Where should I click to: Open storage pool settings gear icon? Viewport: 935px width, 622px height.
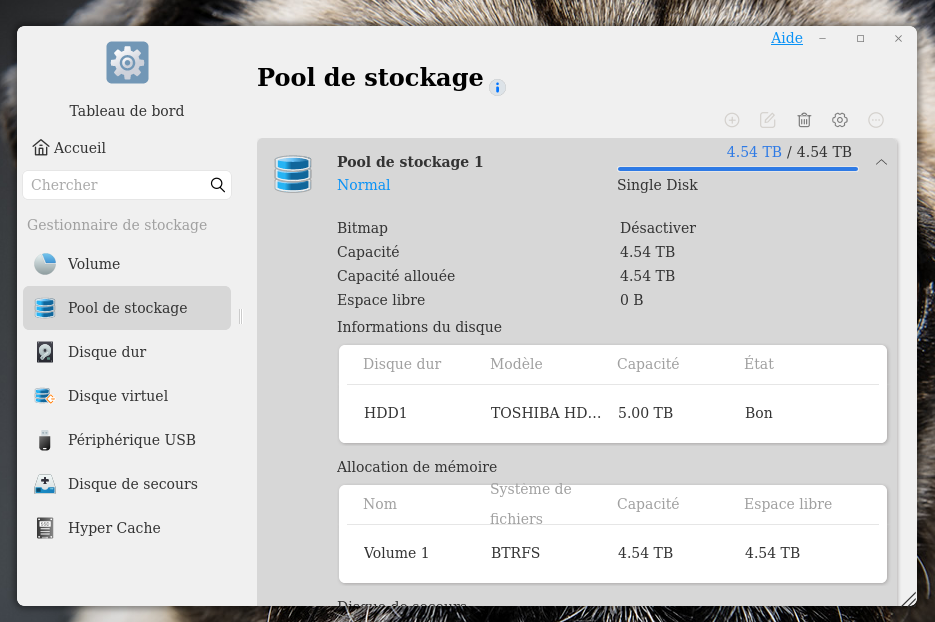click(x=840, y=120)
